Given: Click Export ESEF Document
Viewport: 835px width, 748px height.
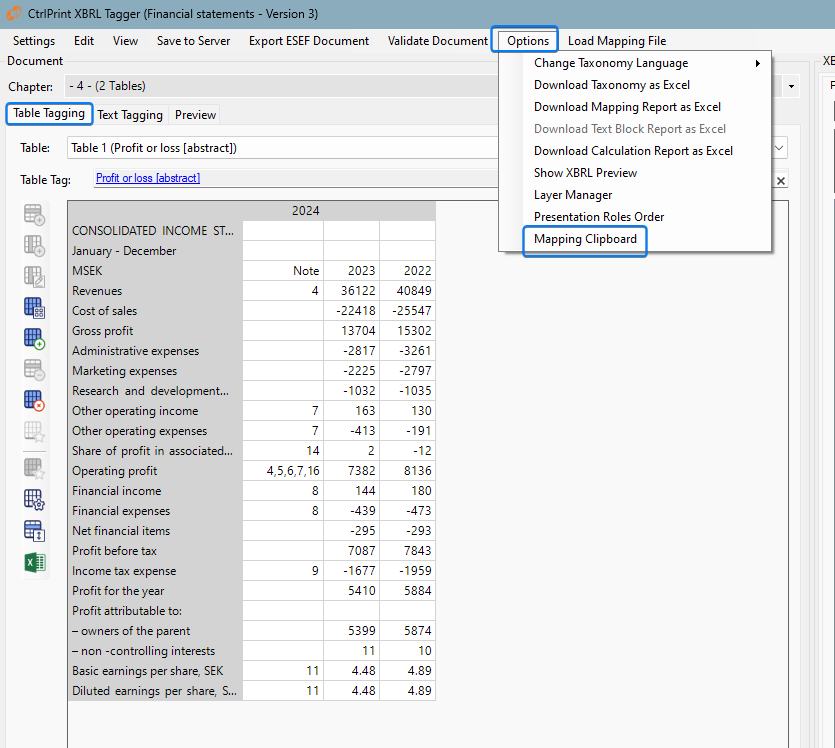Looking at the screenshot, I should tap(309, 41).
